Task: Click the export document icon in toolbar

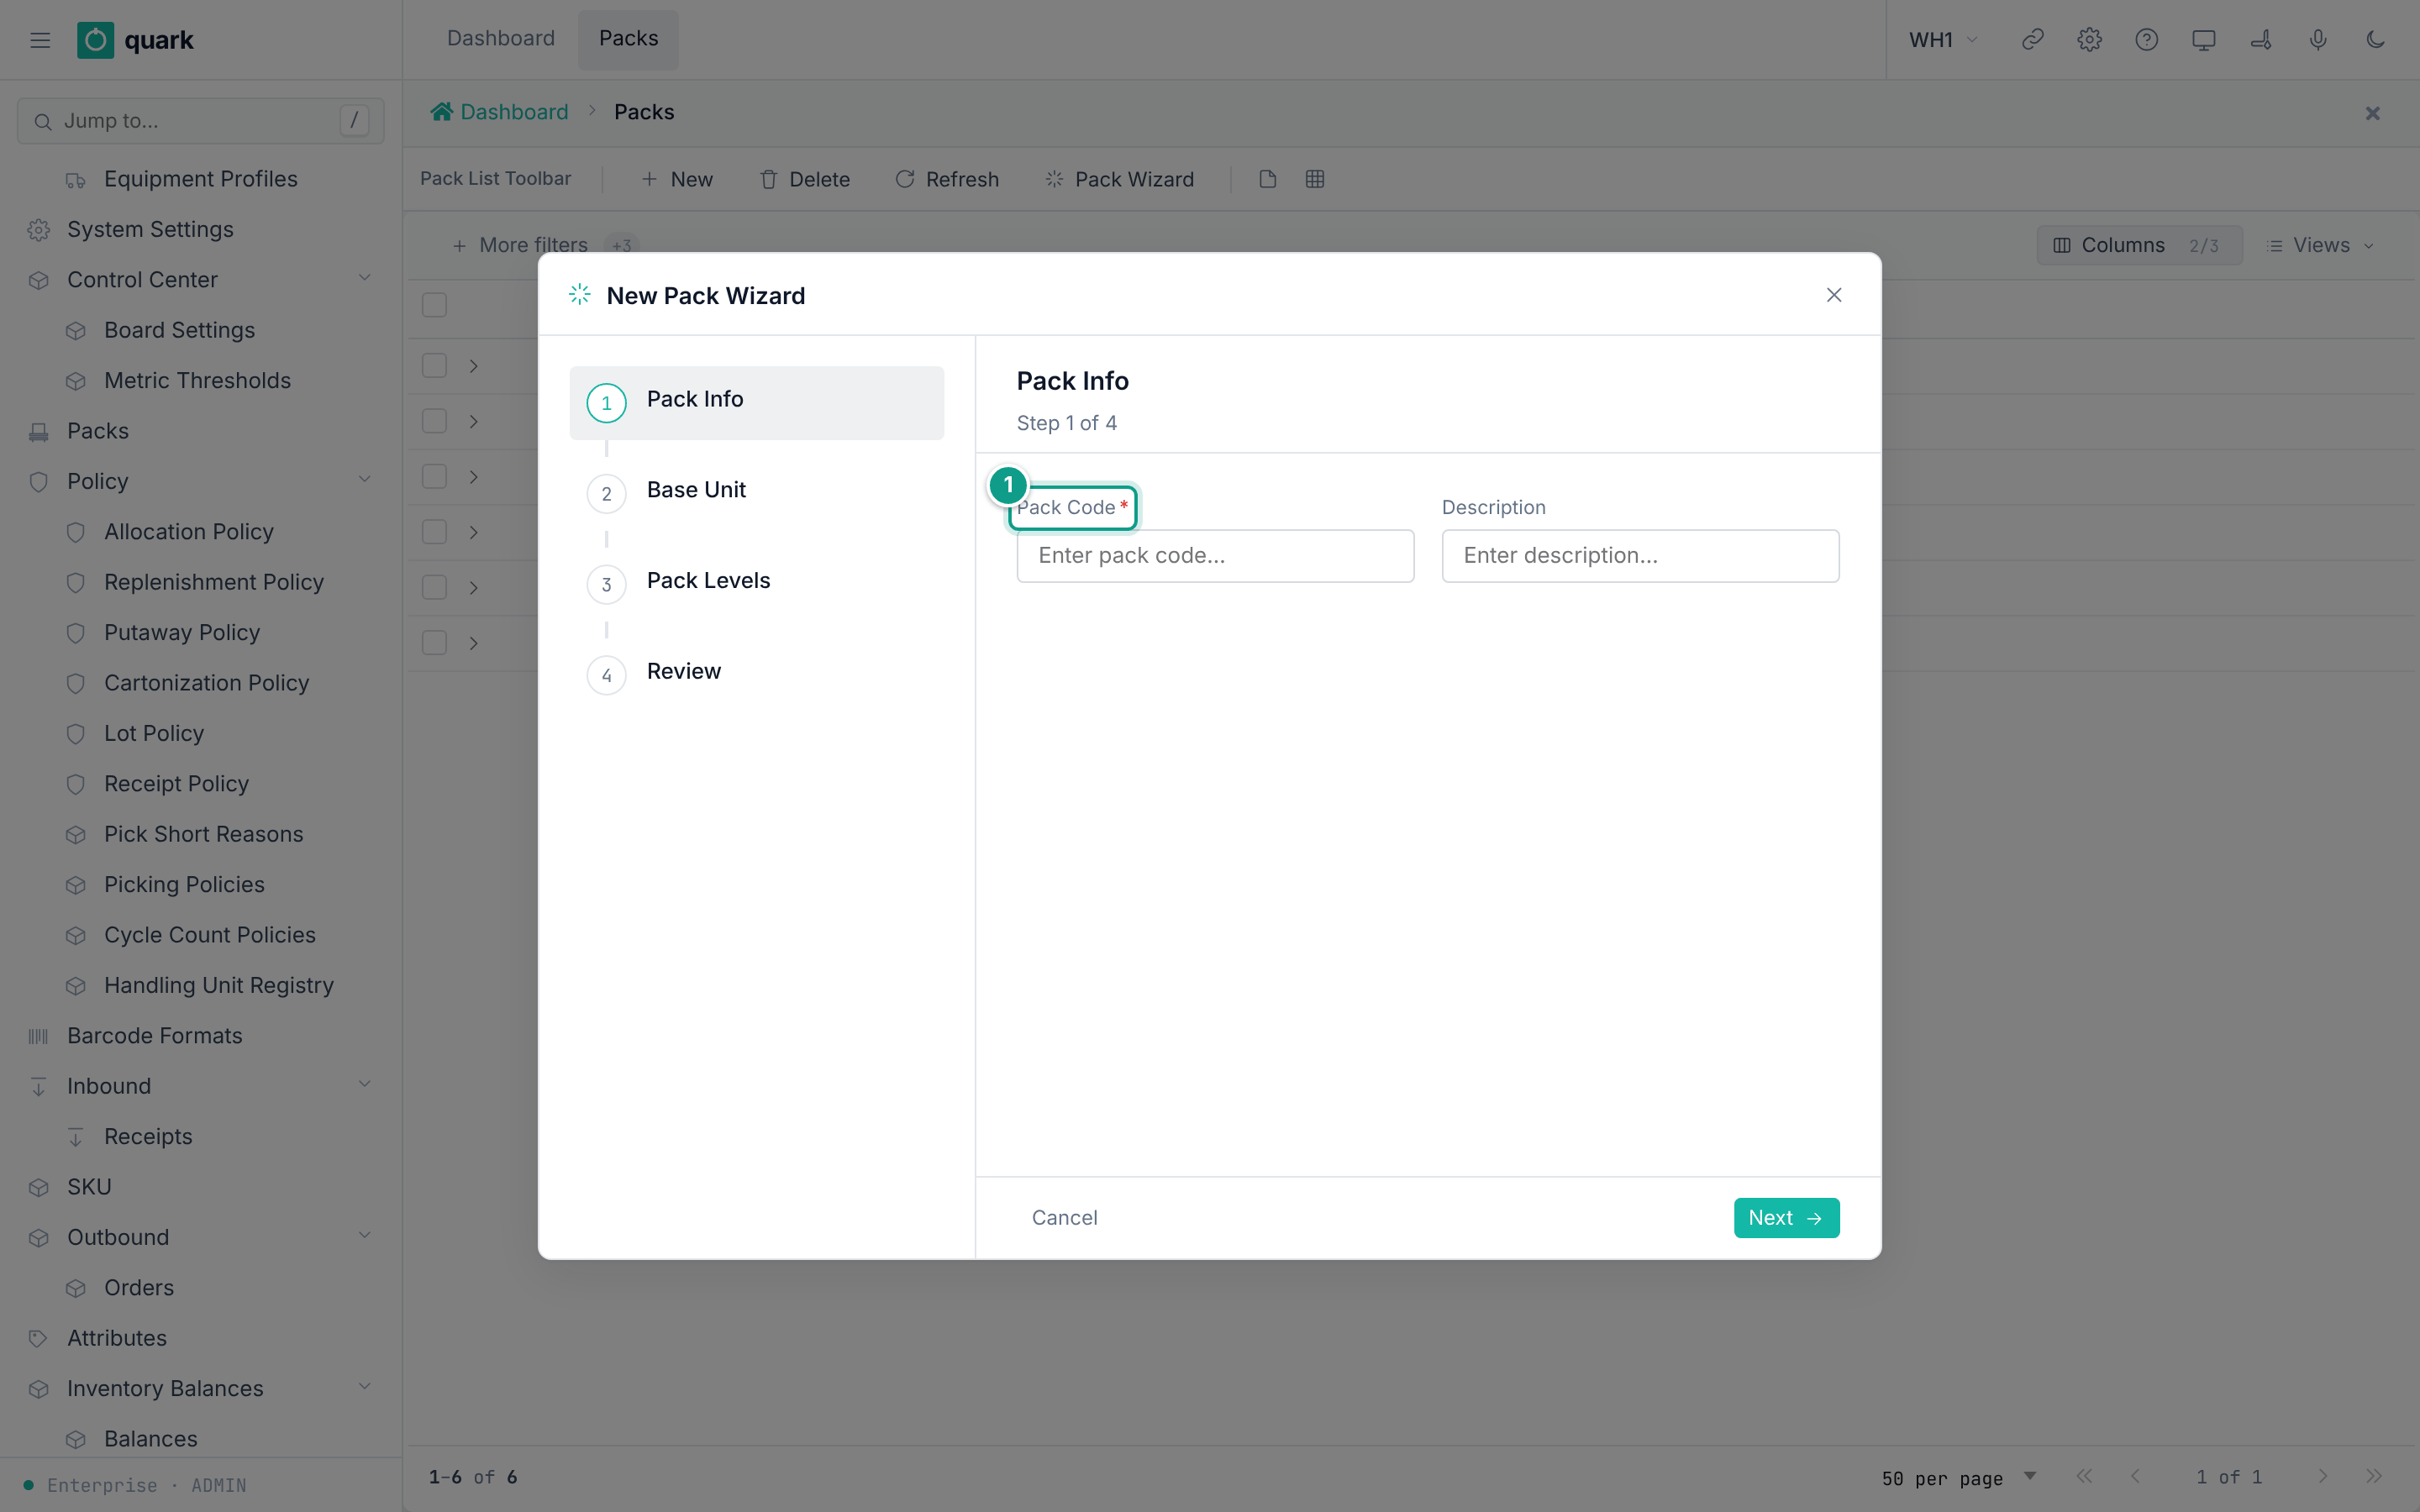Action: click(x=1267, y=179)
